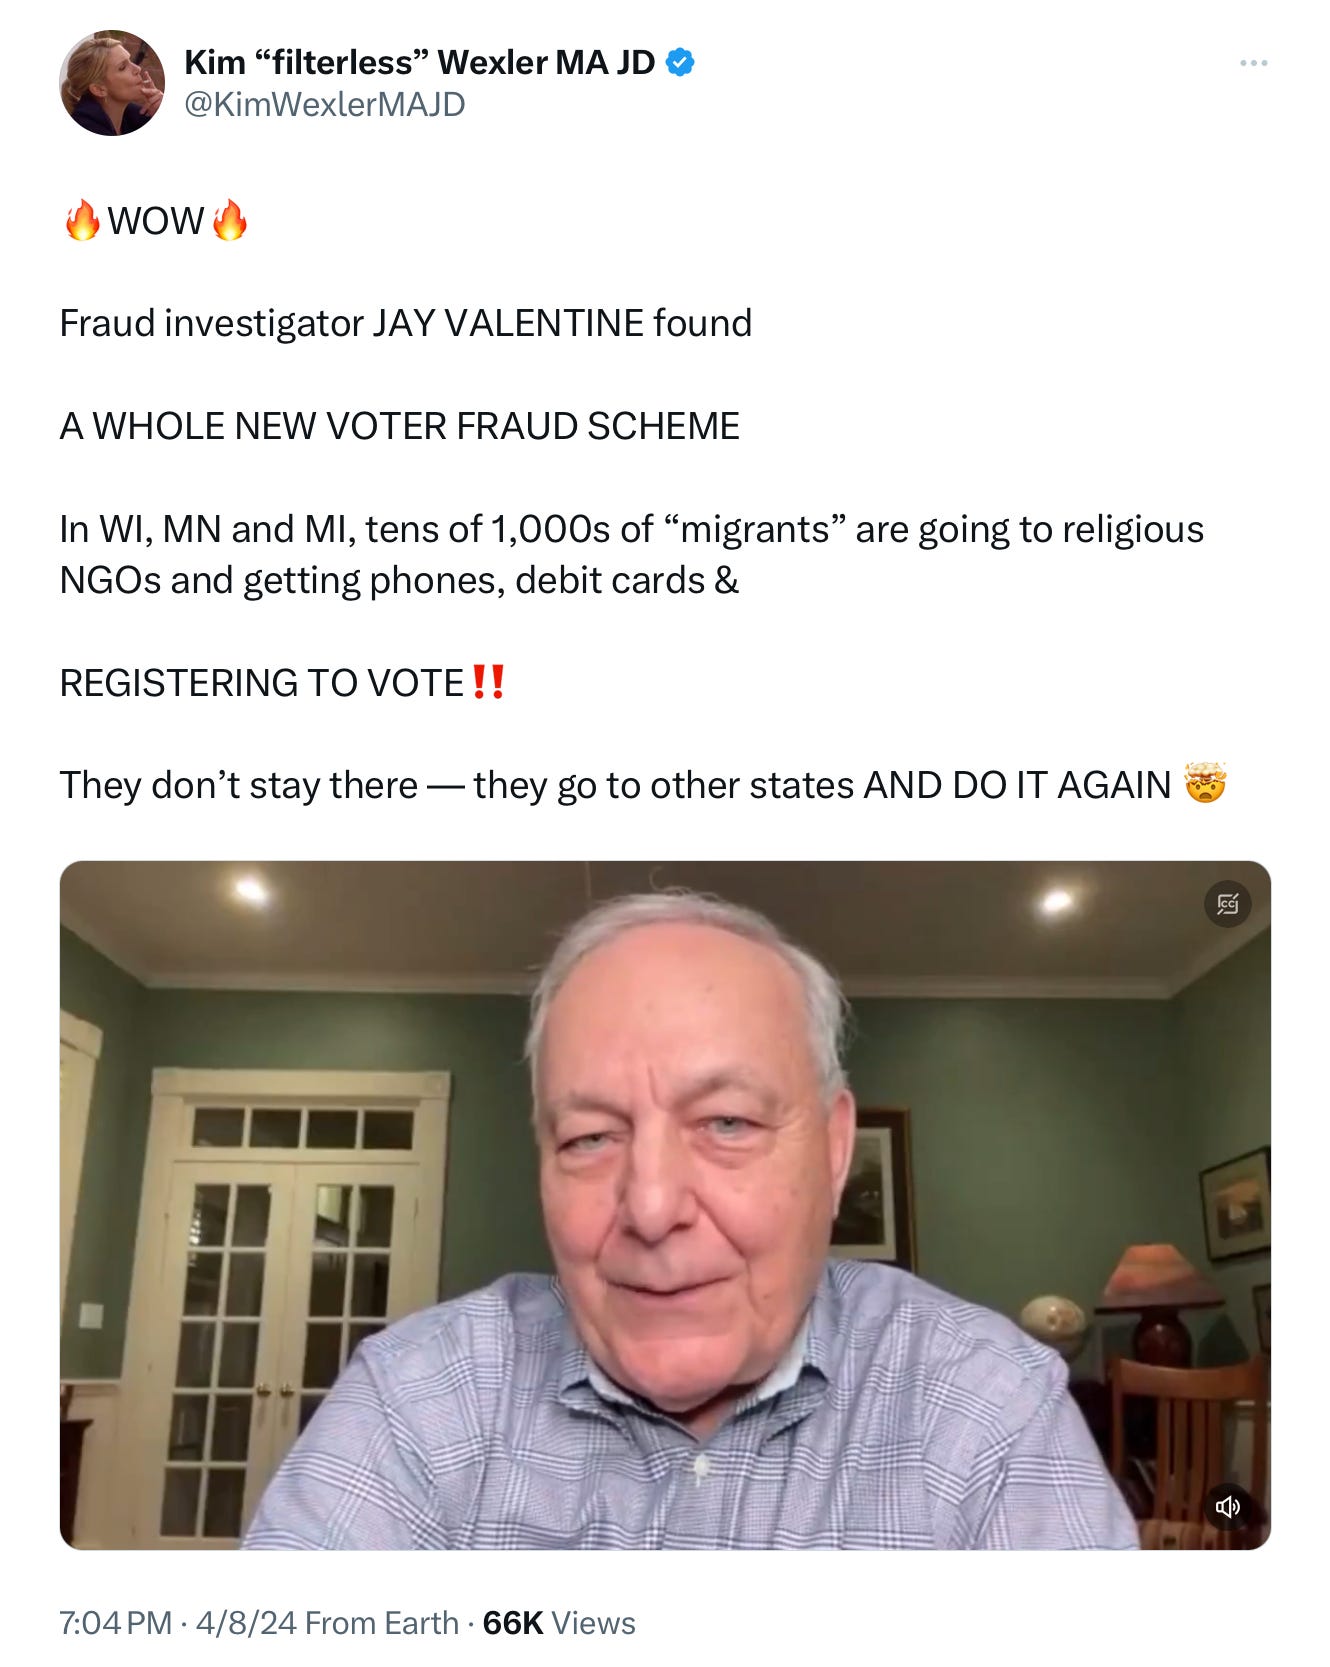1330x1667 pixels.
Task: Click the 7:04 PM timestamp
Action: [116, 1622]
